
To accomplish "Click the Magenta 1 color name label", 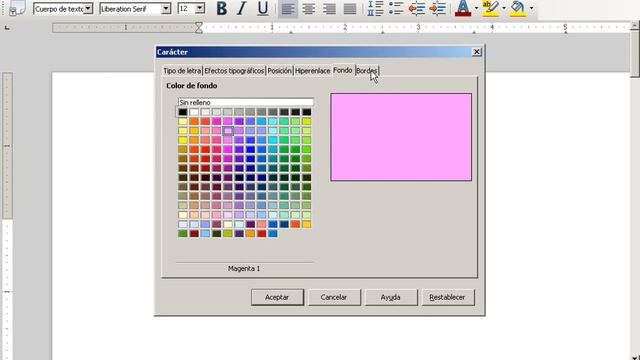I will (244, 269).
